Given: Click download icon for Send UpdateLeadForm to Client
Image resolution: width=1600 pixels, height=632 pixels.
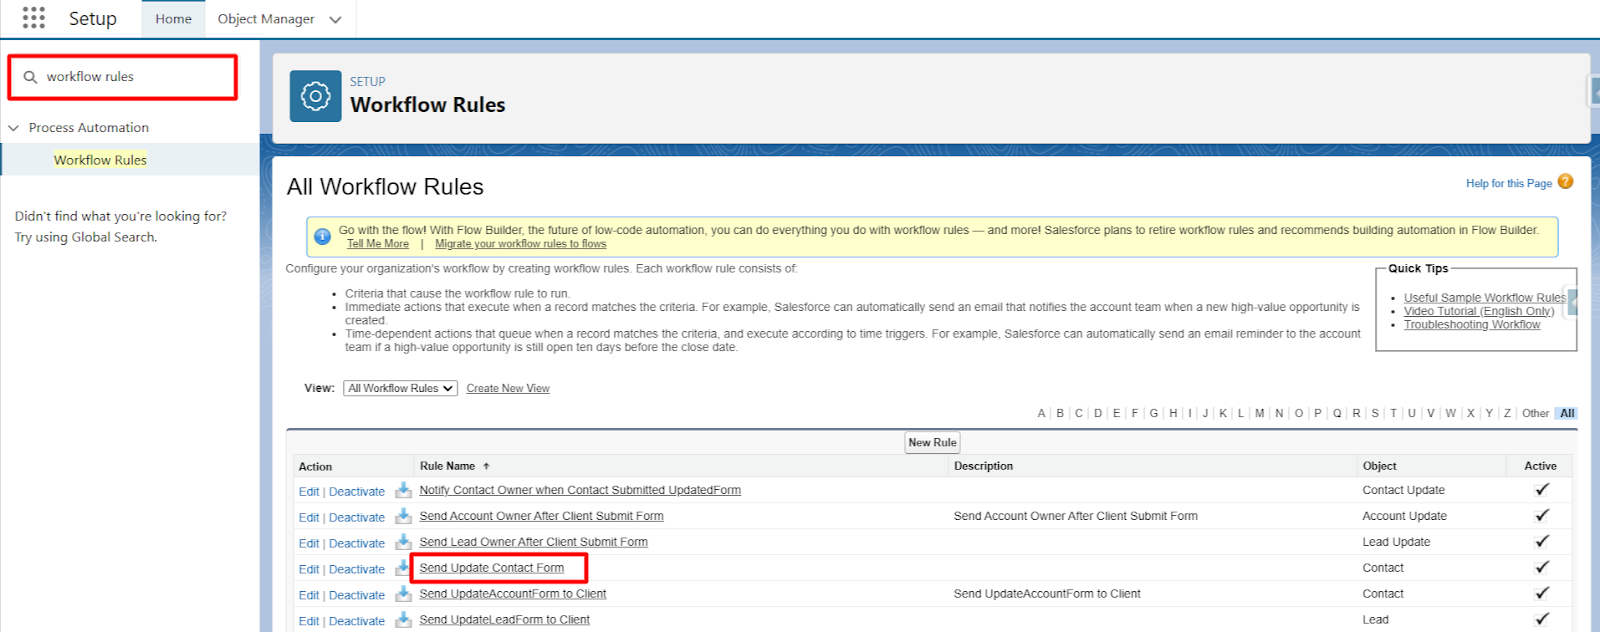Looking at the screenshot, I should (x=403, y=620).
